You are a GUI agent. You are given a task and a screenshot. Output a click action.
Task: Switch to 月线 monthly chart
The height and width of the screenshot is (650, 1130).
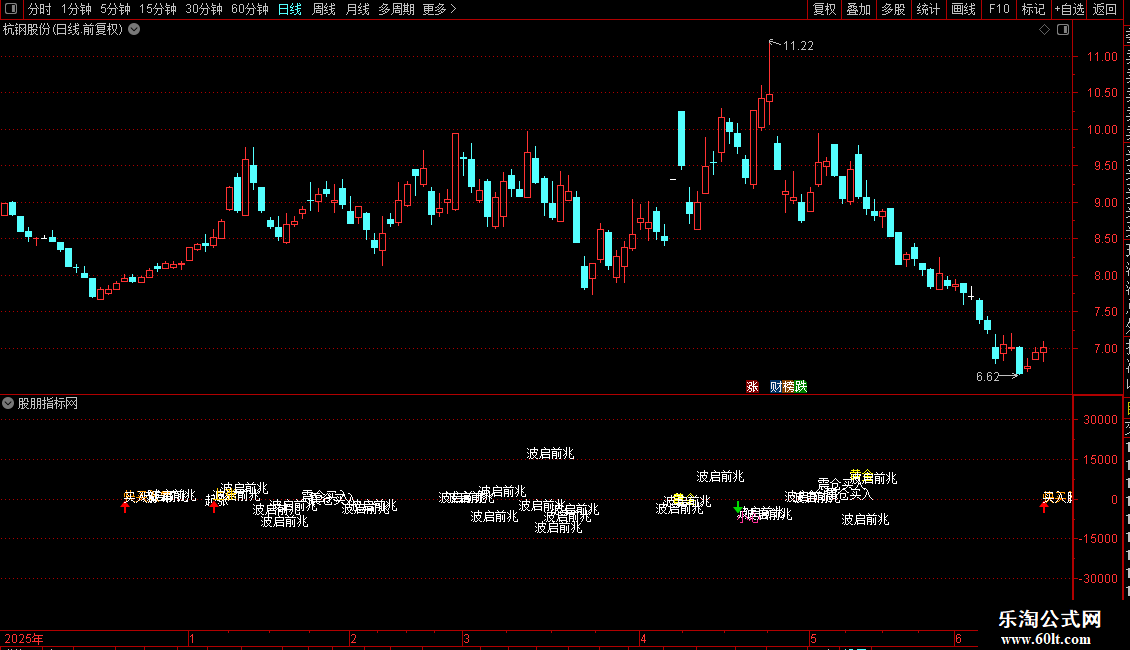click(x=357, y=9)
